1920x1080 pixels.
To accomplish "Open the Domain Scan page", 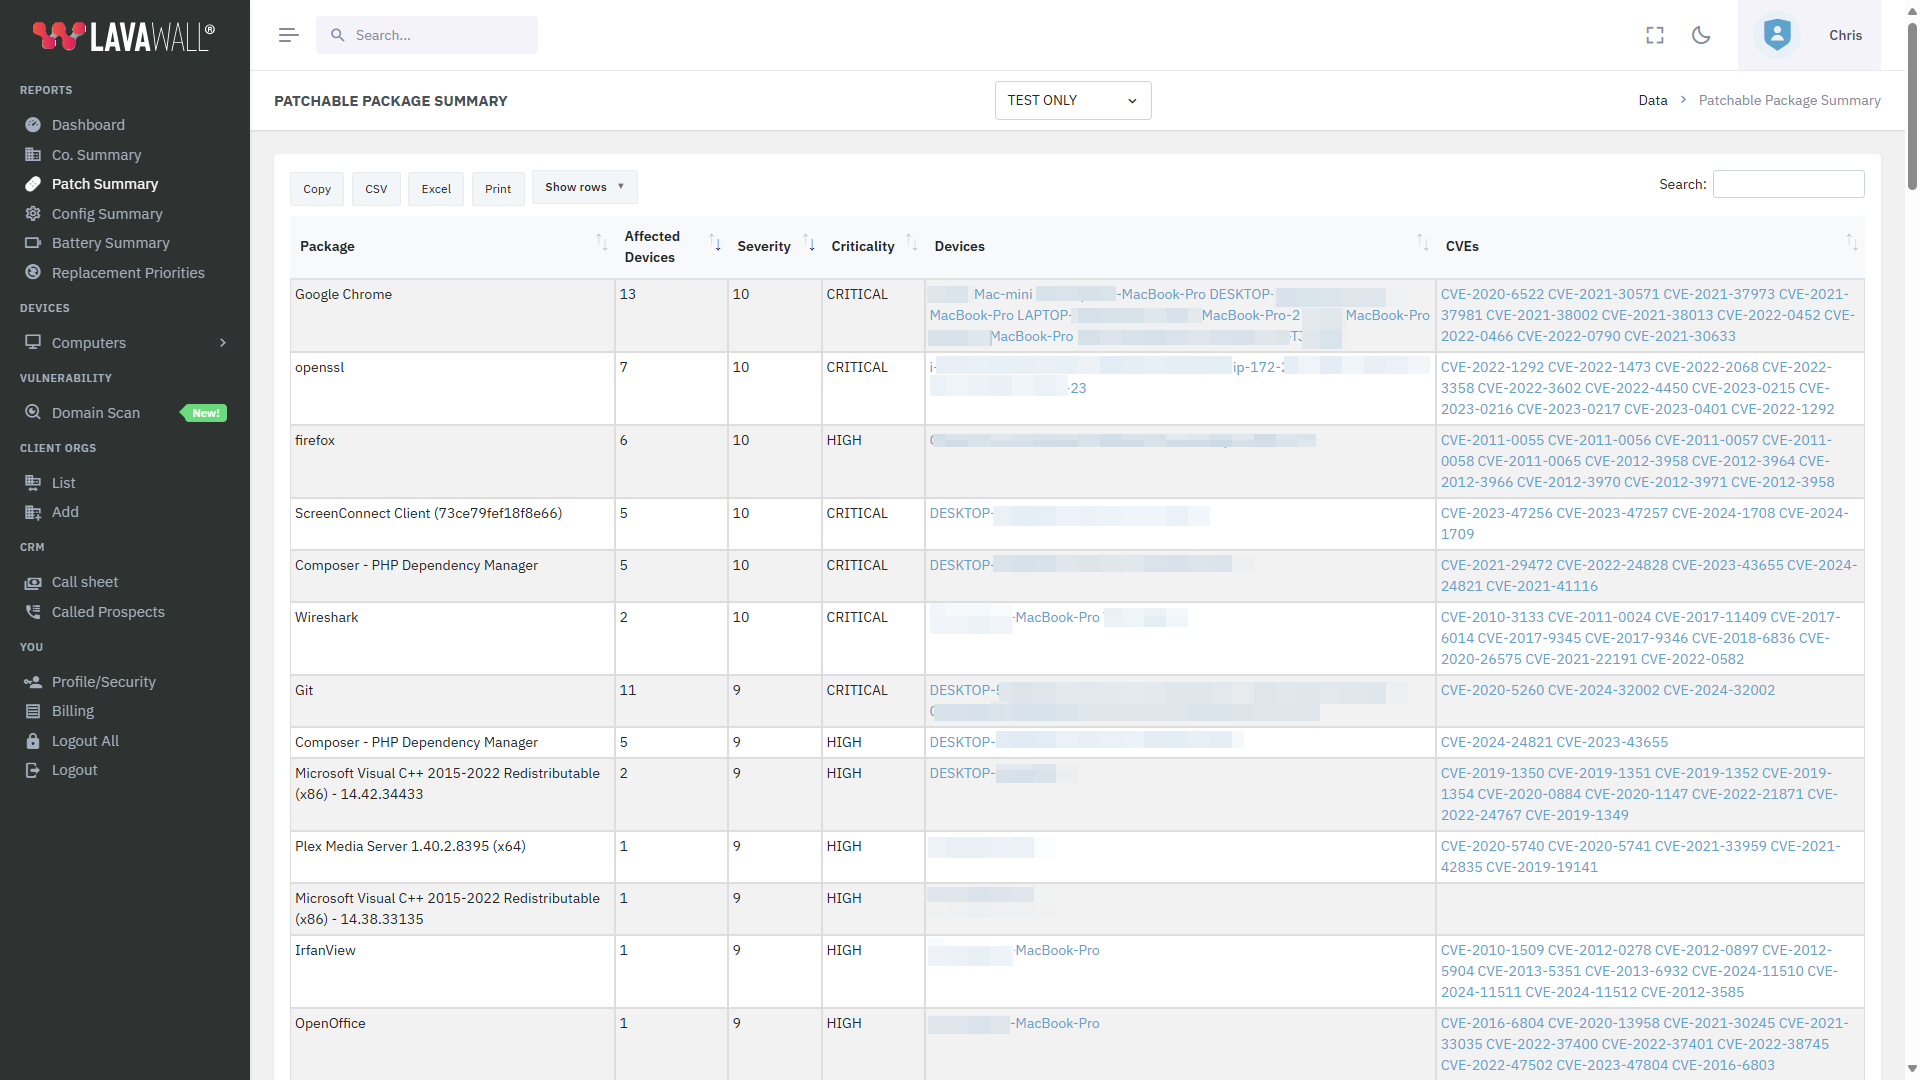I will (96, 413).
